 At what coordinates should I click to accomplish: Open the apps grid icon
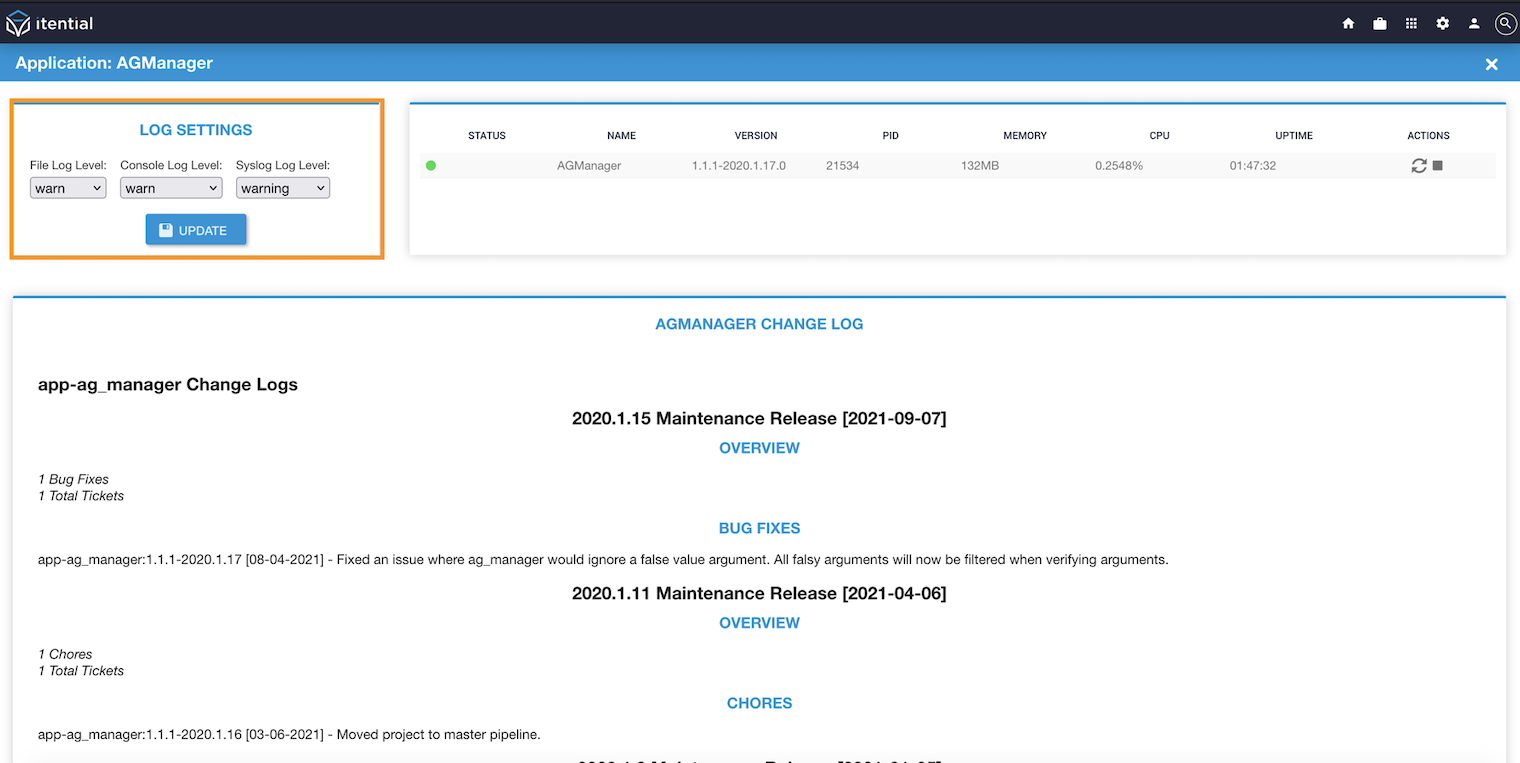pyautogui.click(x=1411, y=23)
